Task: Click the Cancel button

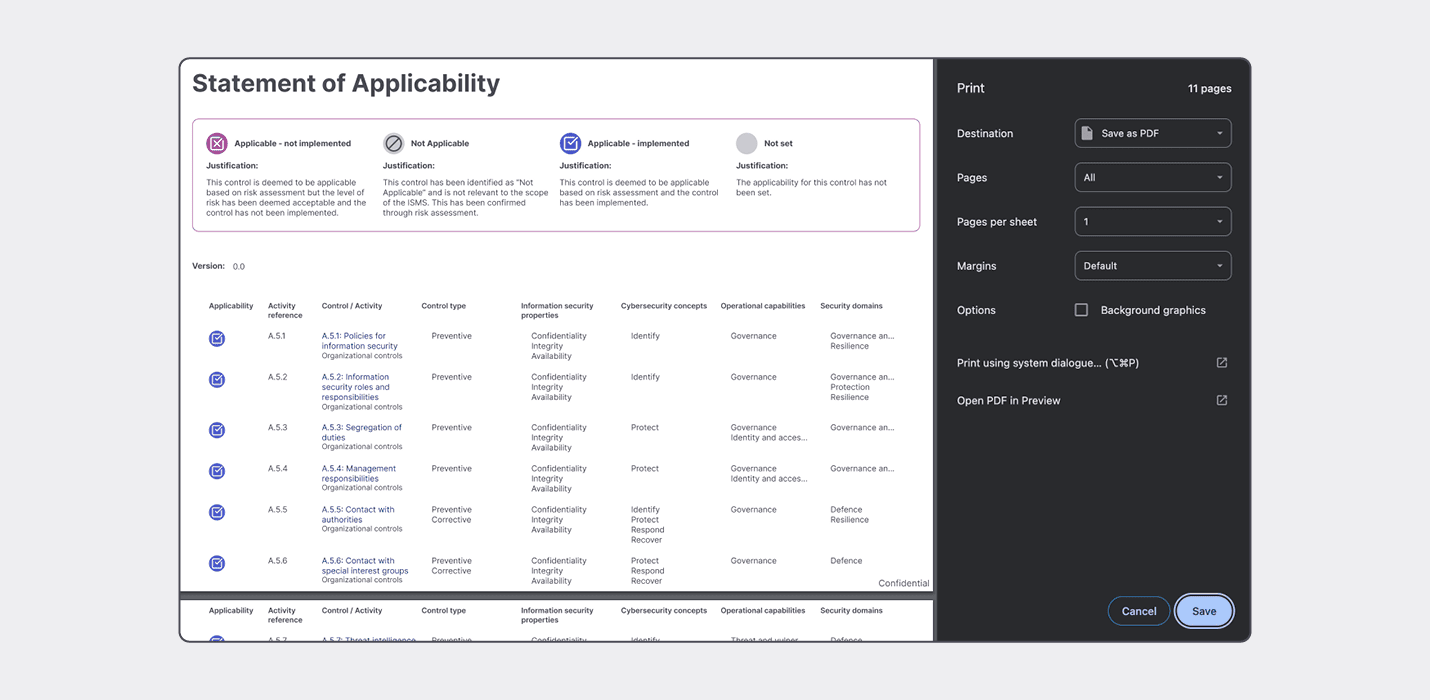Action: point(1138,610)
